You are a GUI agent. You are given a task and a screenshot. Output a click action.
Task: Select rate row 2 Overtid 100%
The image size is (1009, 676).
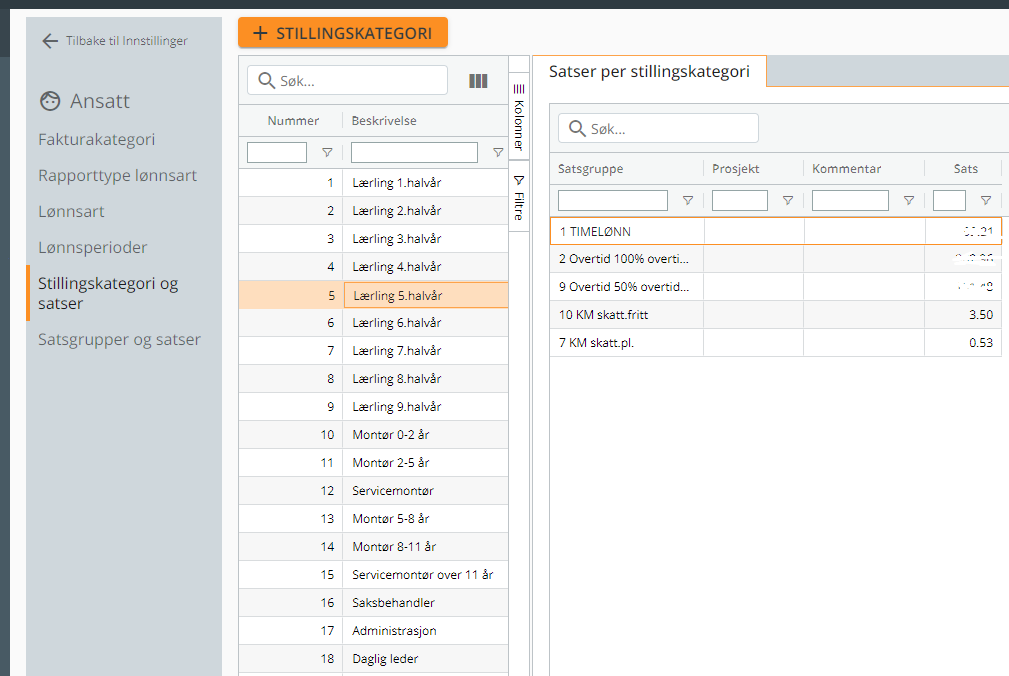776,259
